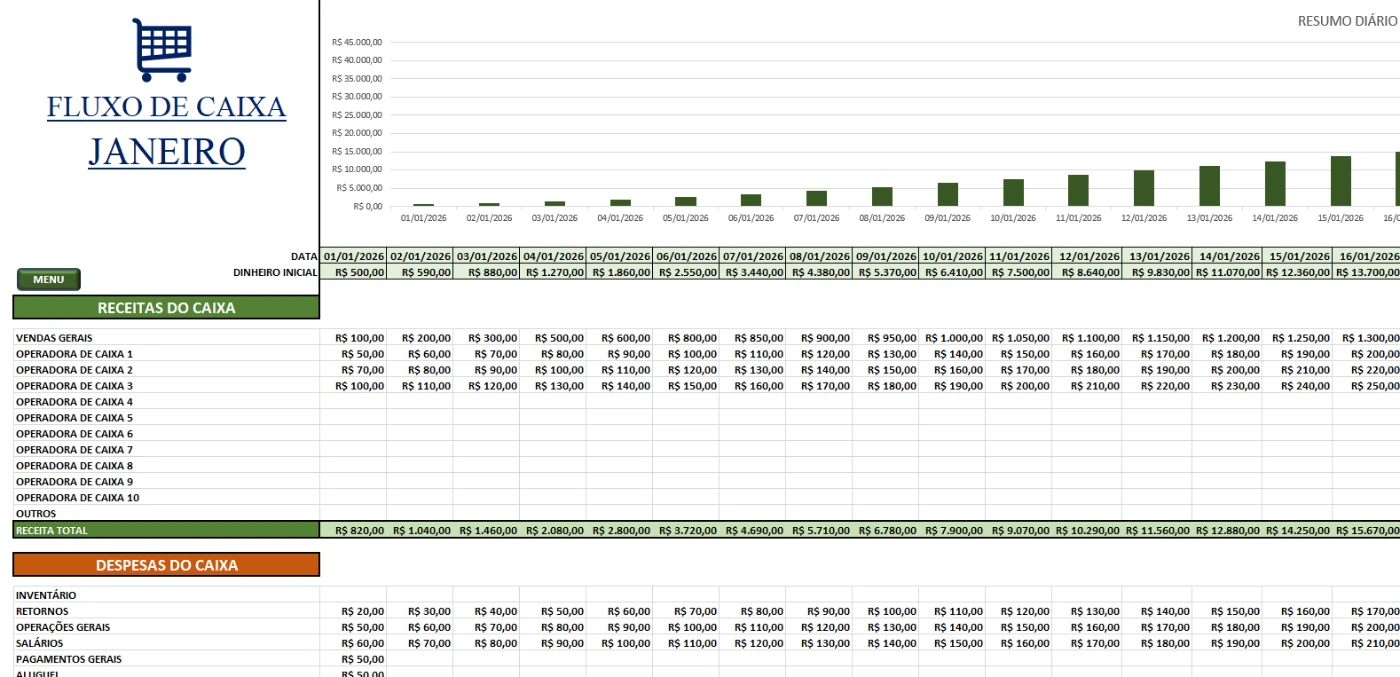Click DINHEIRO INICIAL cell showing R$ 500,00
1400x677 pixels.
pyautogui.click(x=353, y=272)
